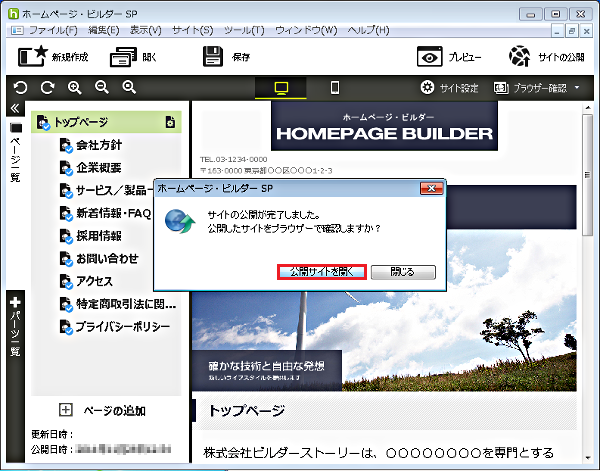Click the アクセス page icon
Screen dimensions: 600x471
point(66,281)
